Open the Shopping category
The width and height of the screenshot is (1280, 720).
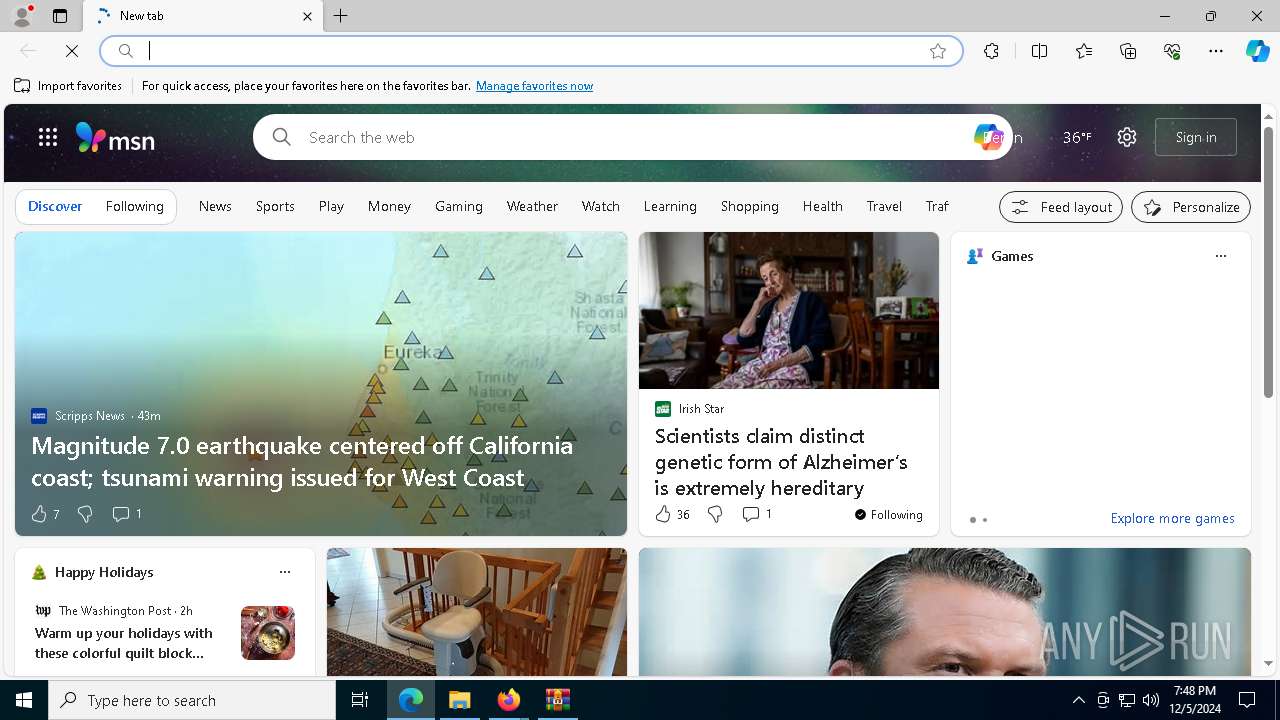click(x=750, y=206)
